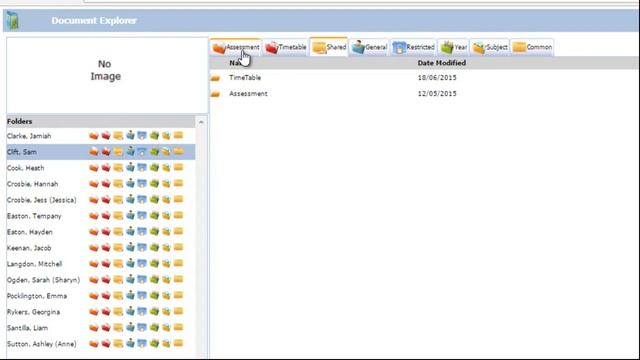Switch to the Timetable tab
640x360 pixels.
point(286,47)
